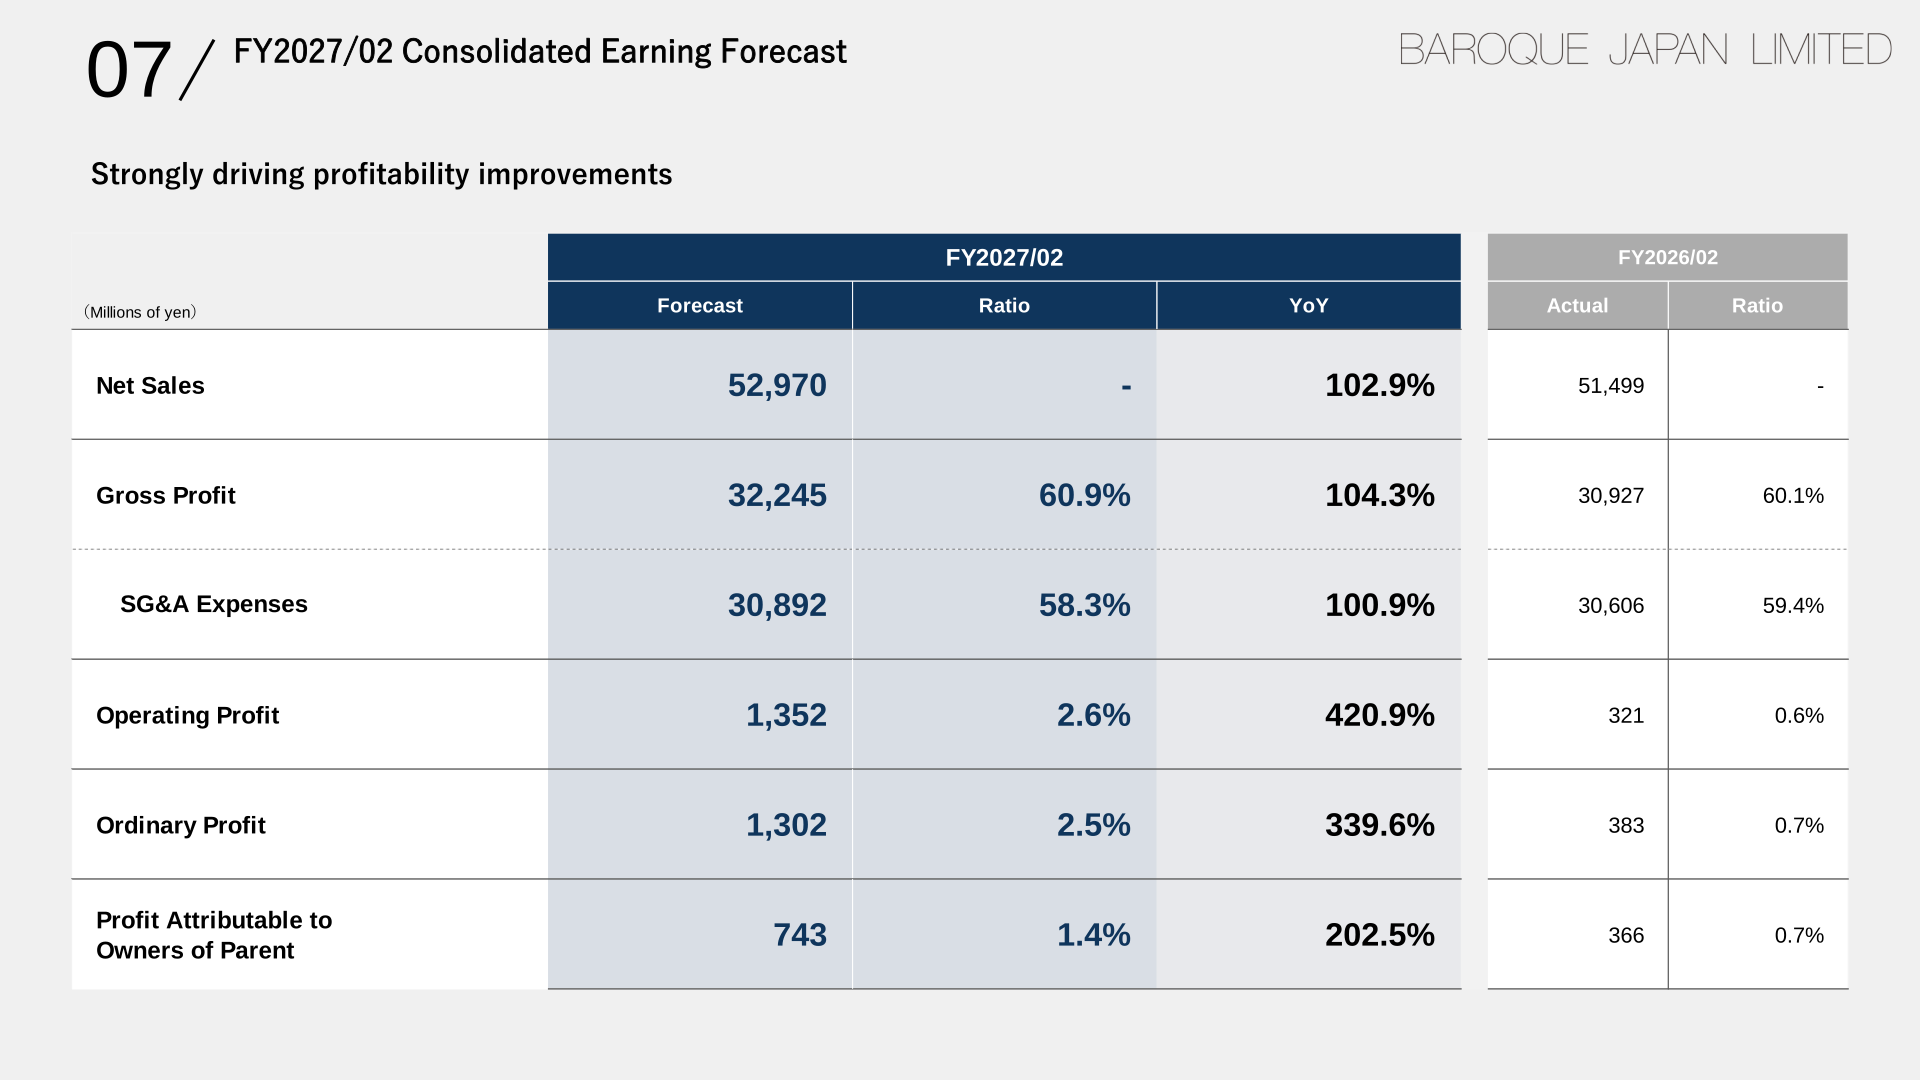This screenshot has width=1920, height=1080.
Task: Click the FY2026/02 table header
Action: [x=1668, y=257]
